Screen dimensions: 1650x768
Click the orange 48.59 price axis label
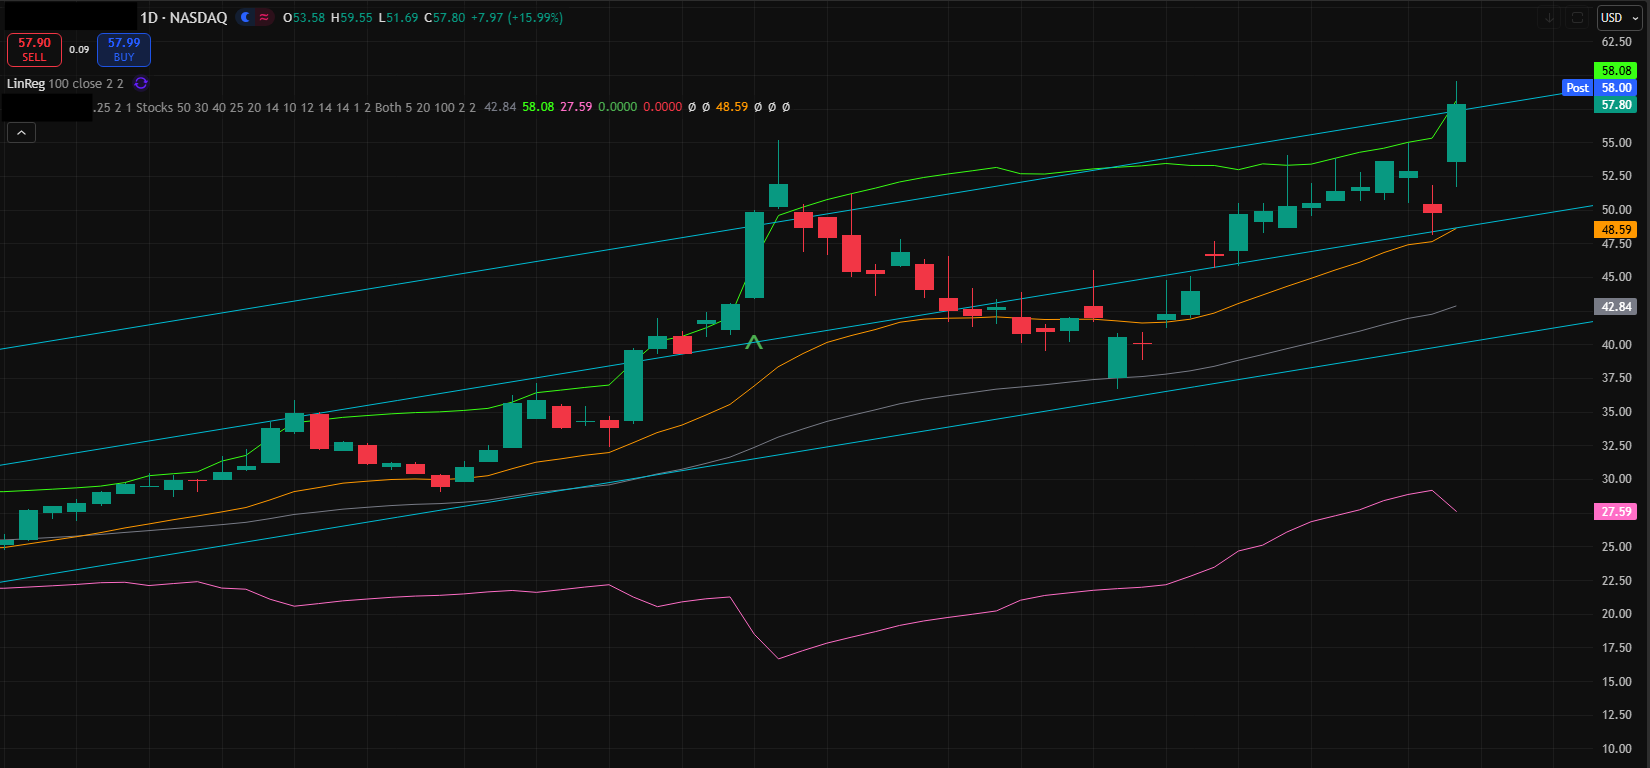click(x=1616, y=230)
